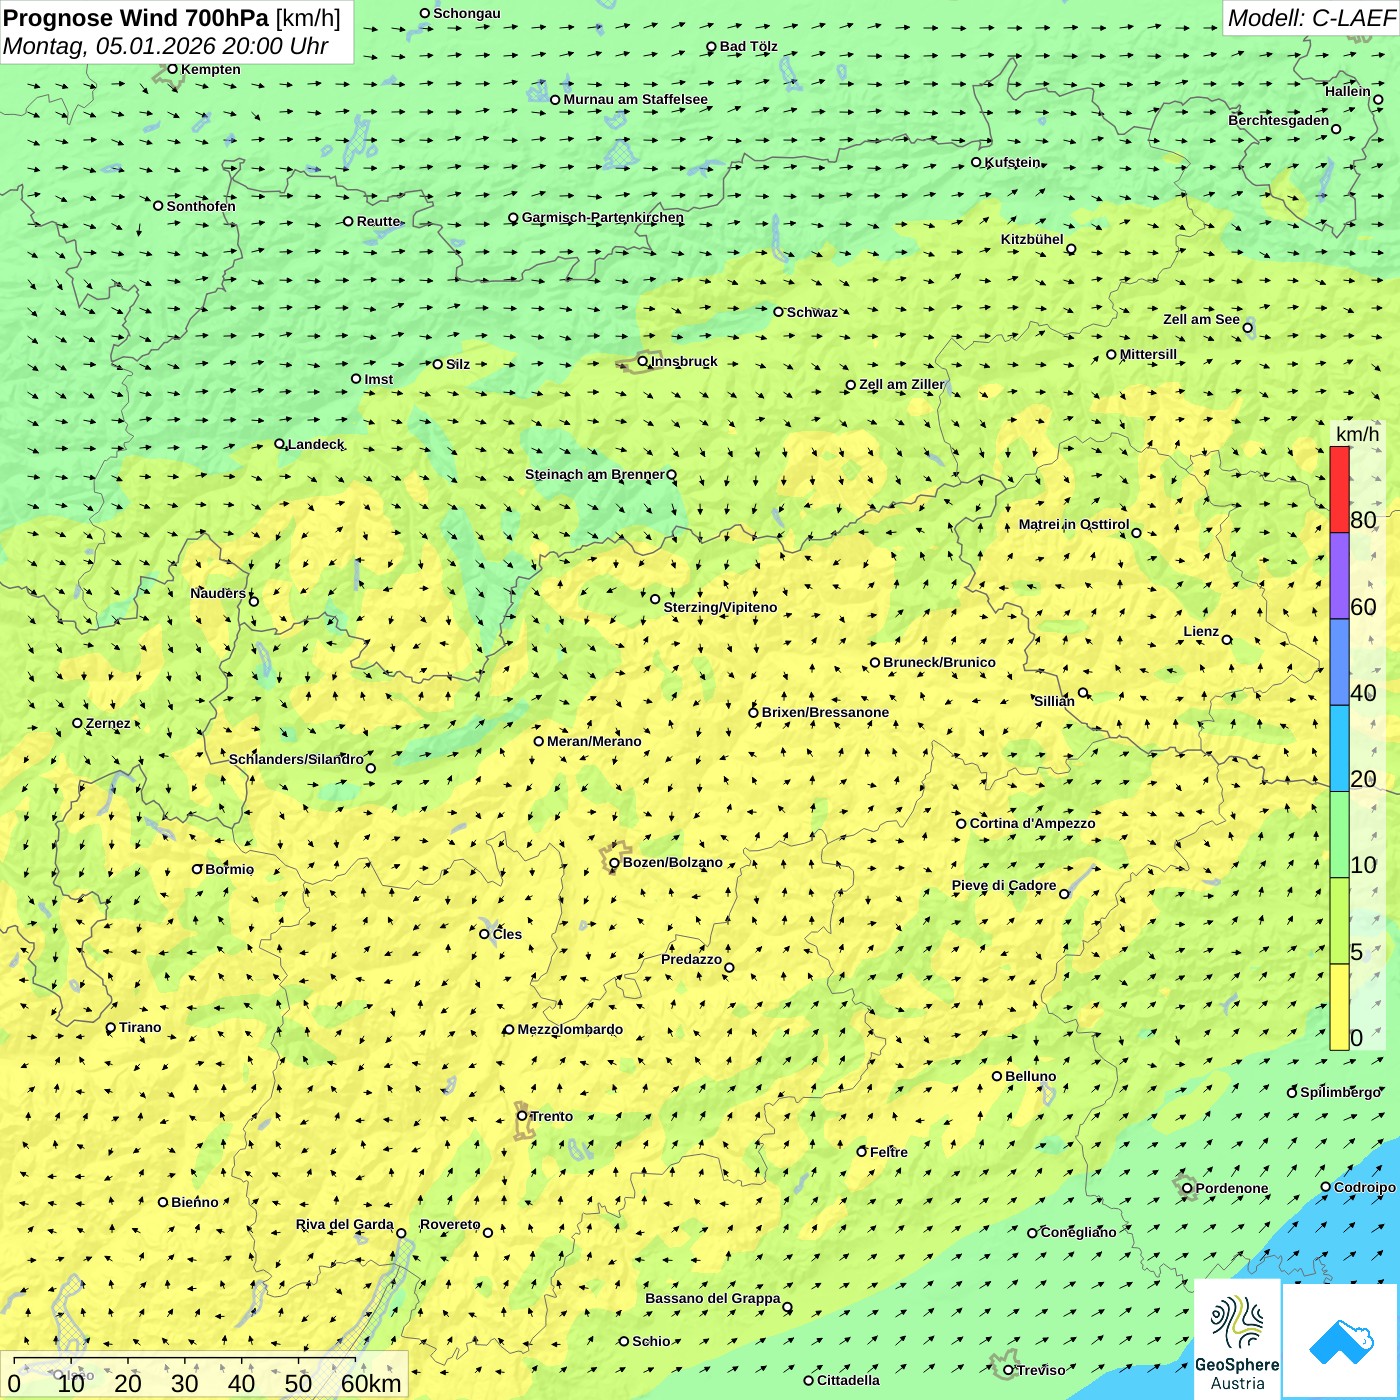Screen dimensions: 1400x1400
Task: Click the '60km' scale bar label
Action: point(371,1384)
